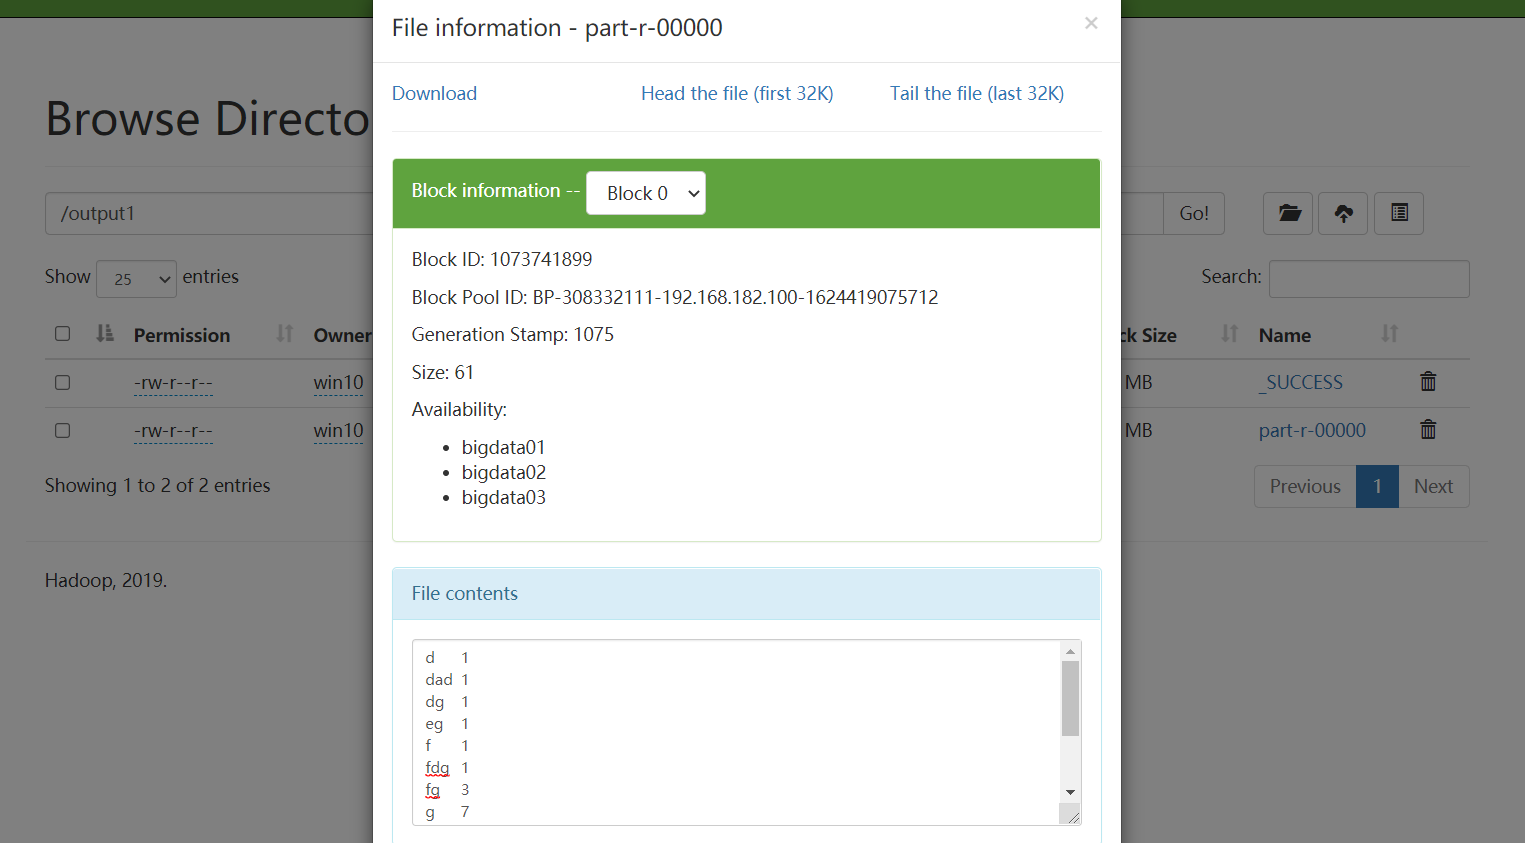Check the _SUCCESS row checkbox

pyautogui.click(x=62, y=382)
